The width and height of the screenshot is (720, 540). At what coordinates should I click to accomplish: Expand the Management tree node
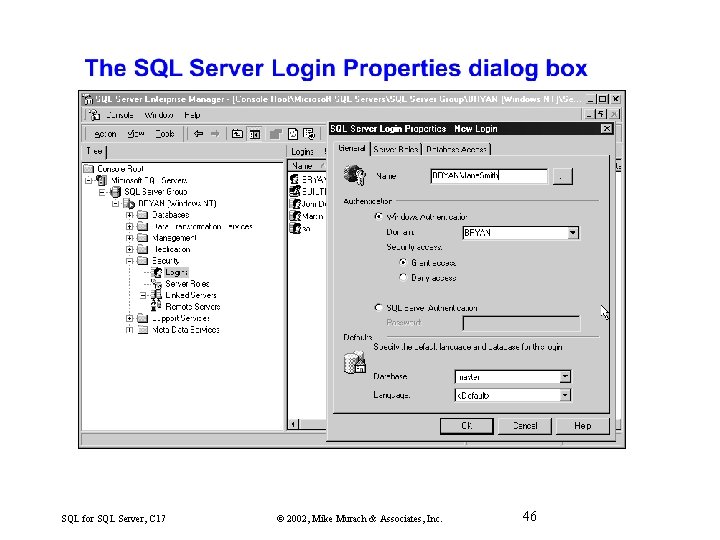(129, 238)
